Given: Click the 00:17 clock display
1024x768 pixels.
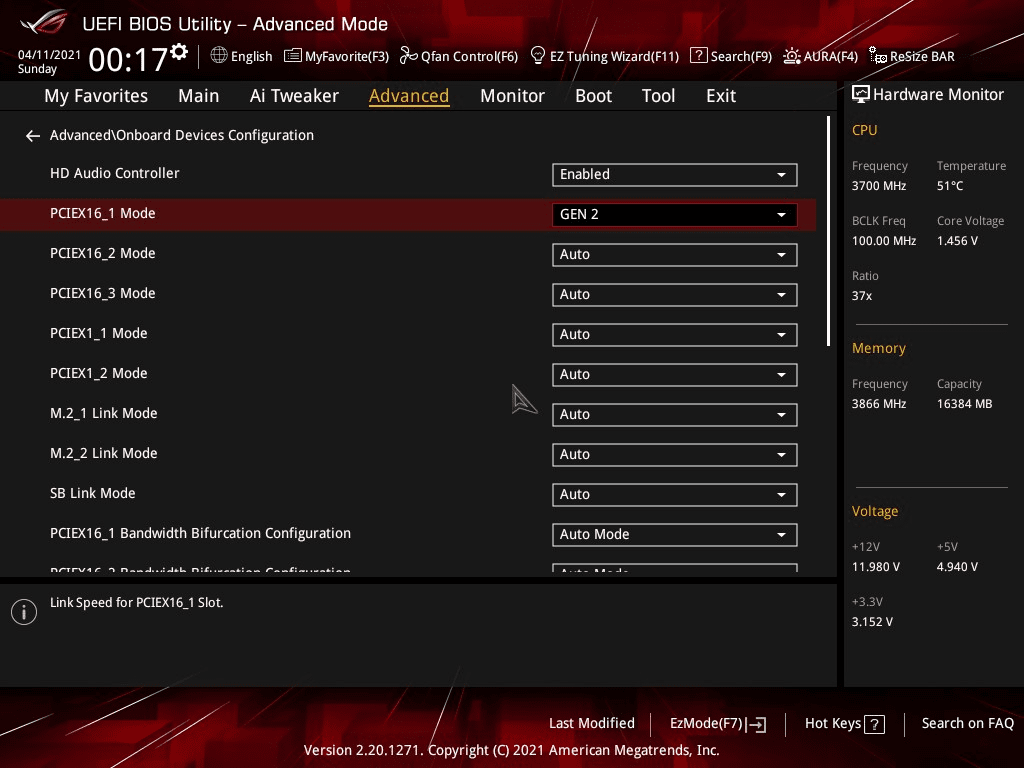Looking at the screenshot, I should (128, 59).
